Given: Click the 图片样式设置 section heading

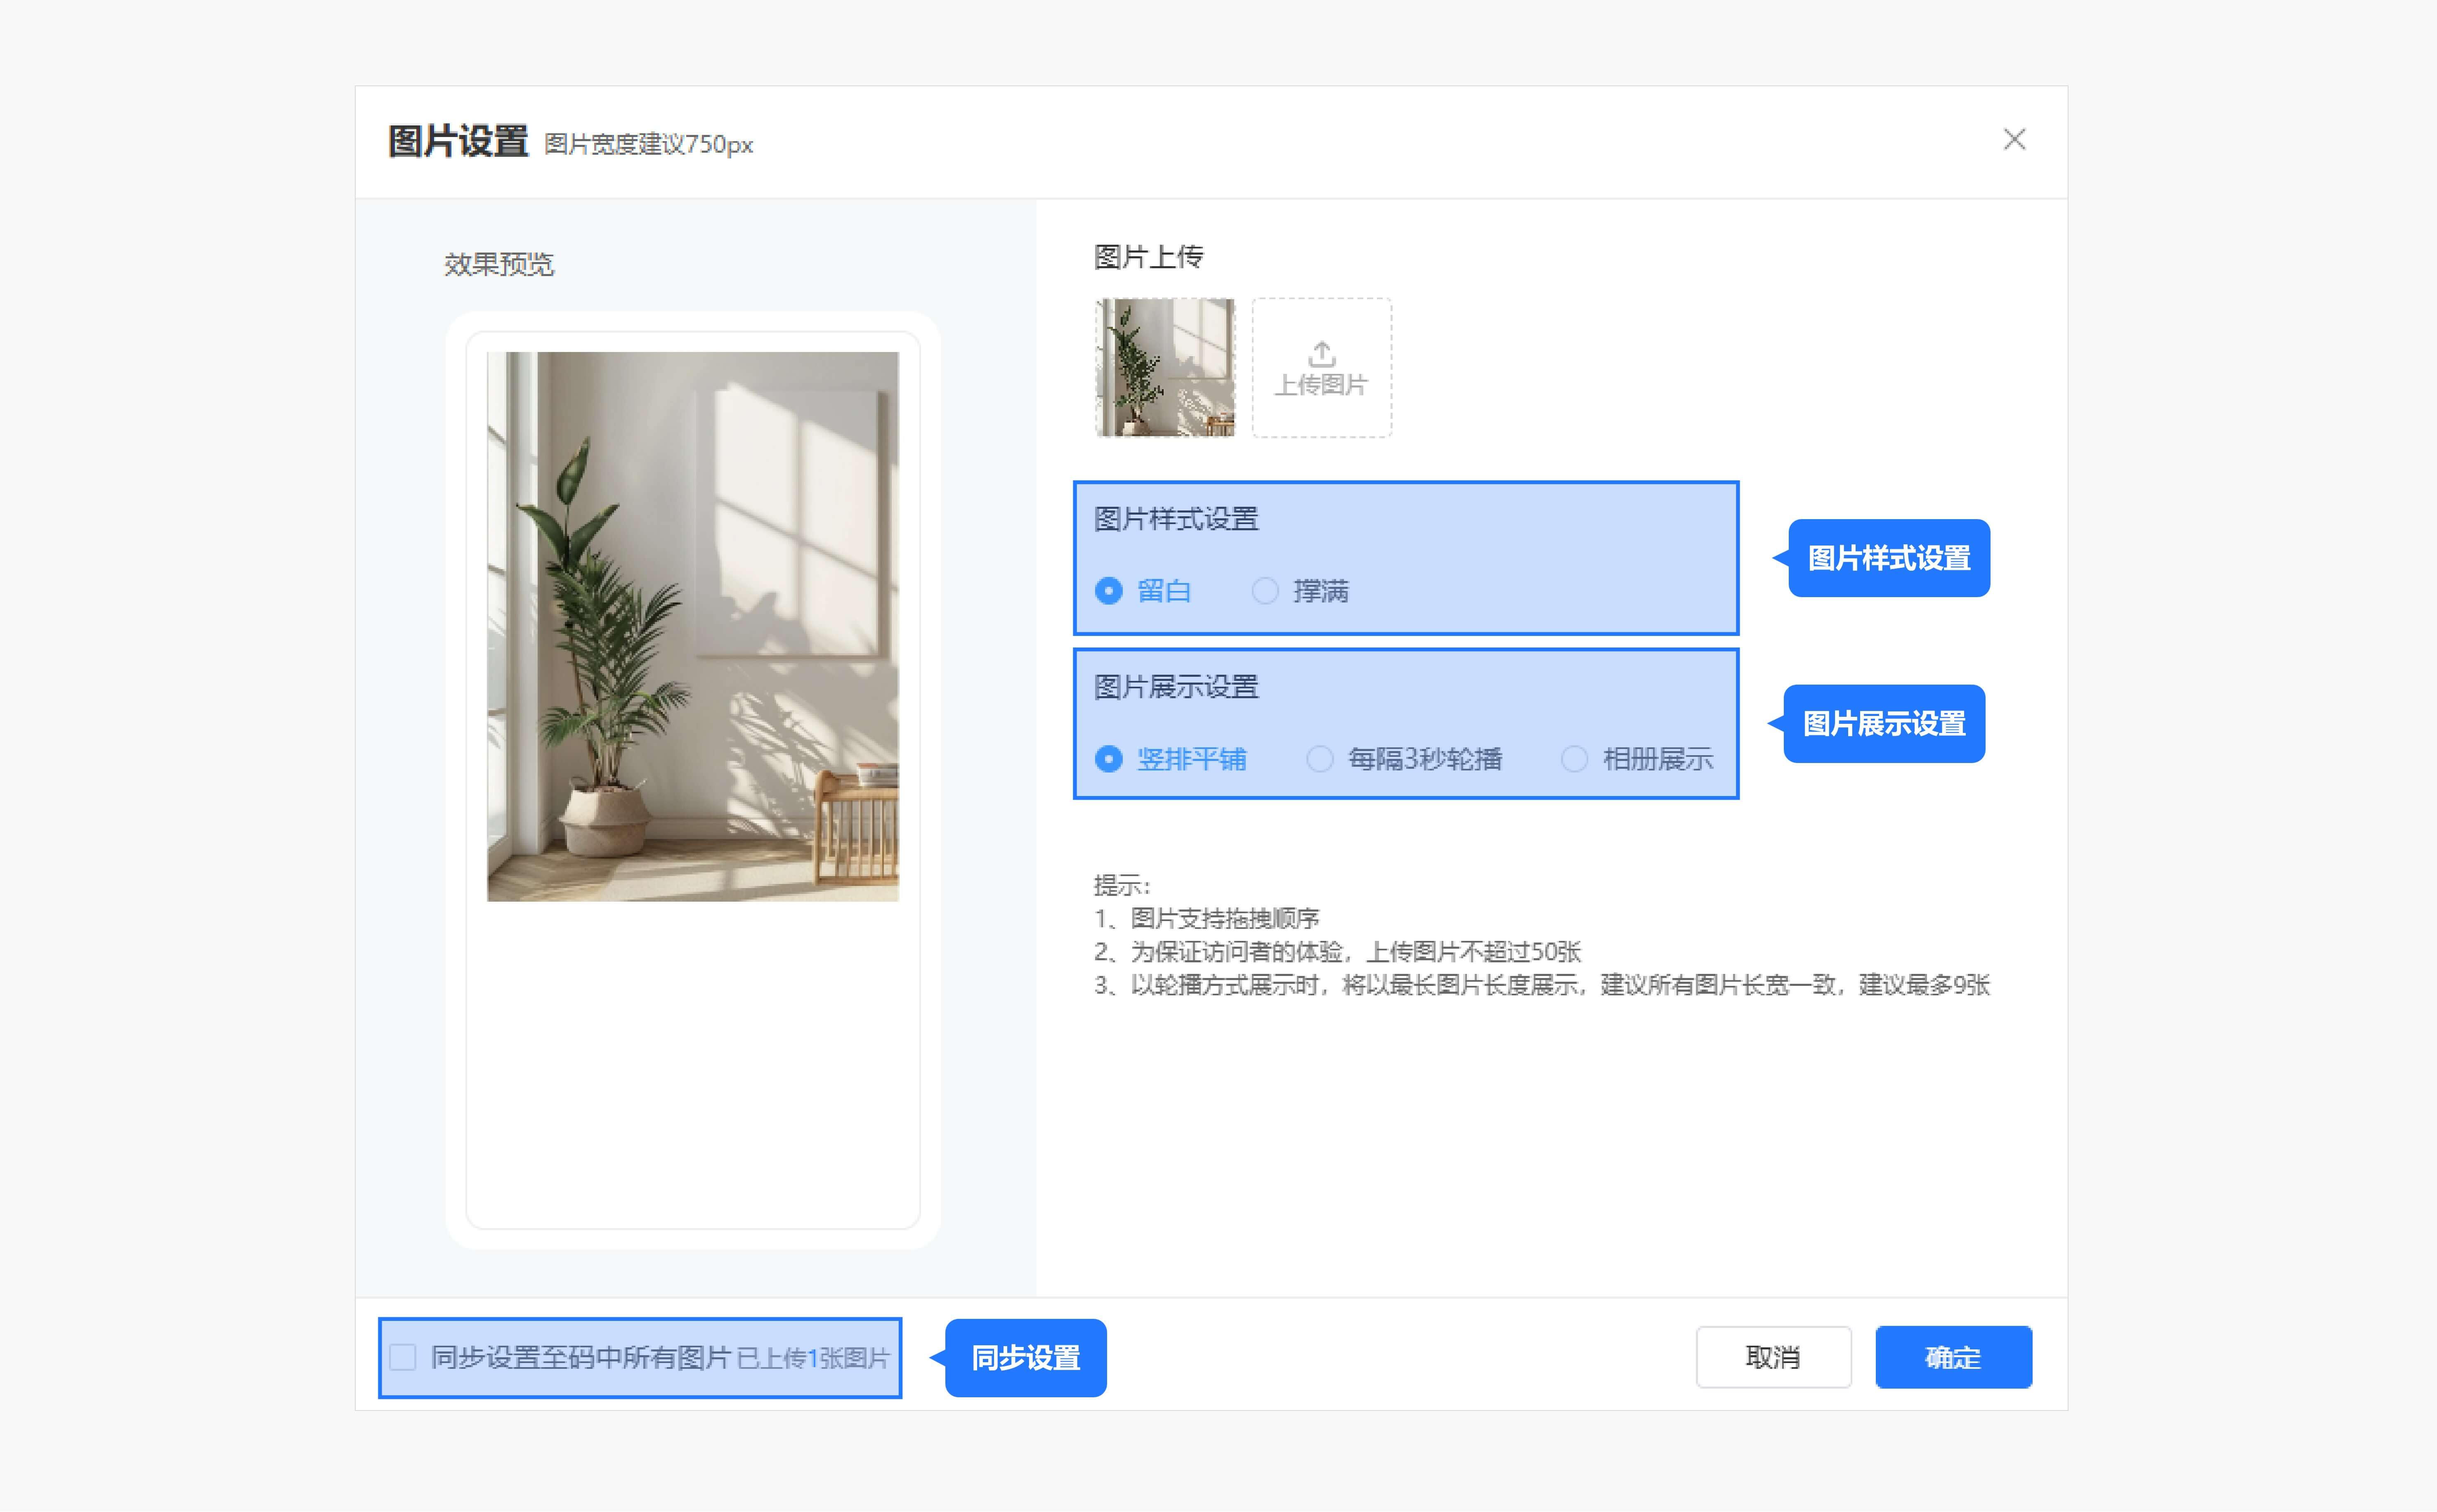Looking at the screenshot, I should [1176, 519].
